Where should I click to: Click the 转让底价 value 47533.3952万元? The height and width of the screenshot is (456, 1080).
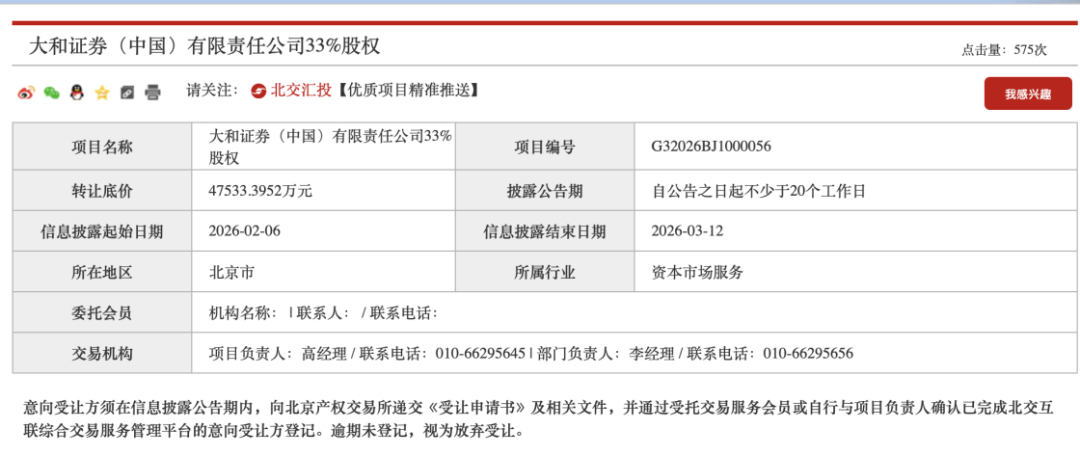(x=260, y=191)
